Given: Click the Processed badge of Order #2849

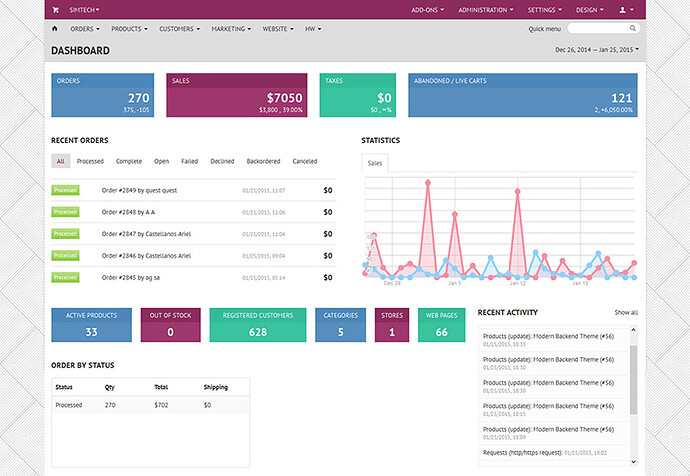Looking at the screenshot, I should (x=65, y=190).
